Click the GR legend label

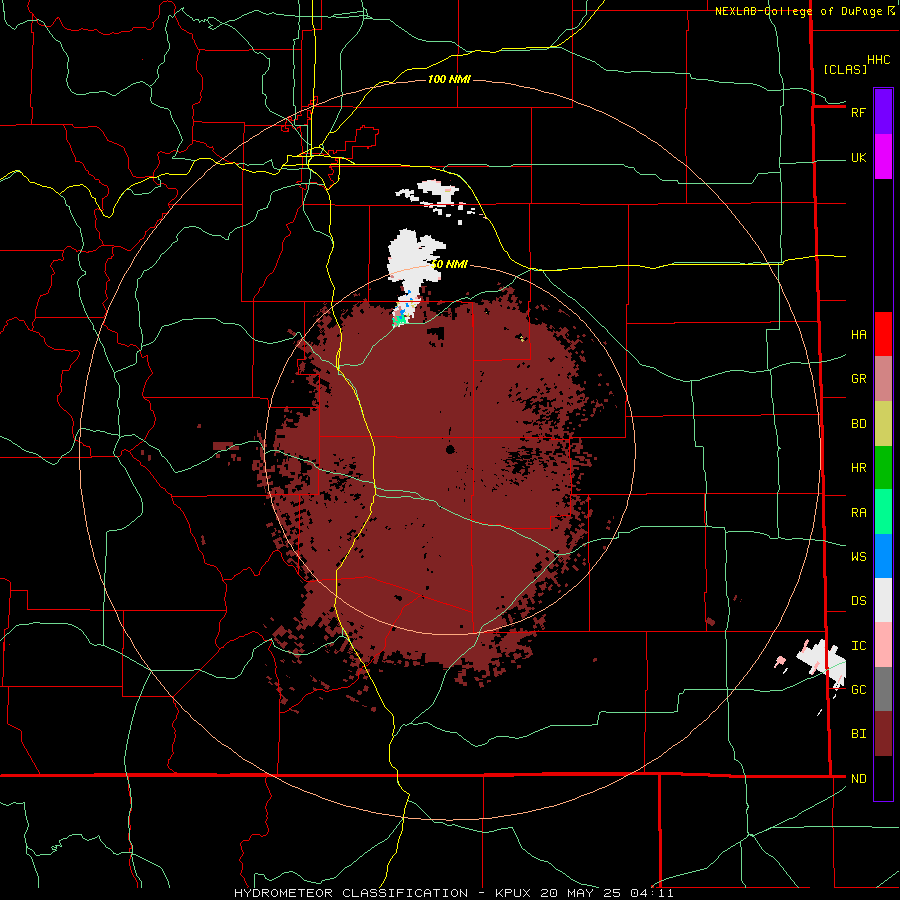click(x=858, y=379)
